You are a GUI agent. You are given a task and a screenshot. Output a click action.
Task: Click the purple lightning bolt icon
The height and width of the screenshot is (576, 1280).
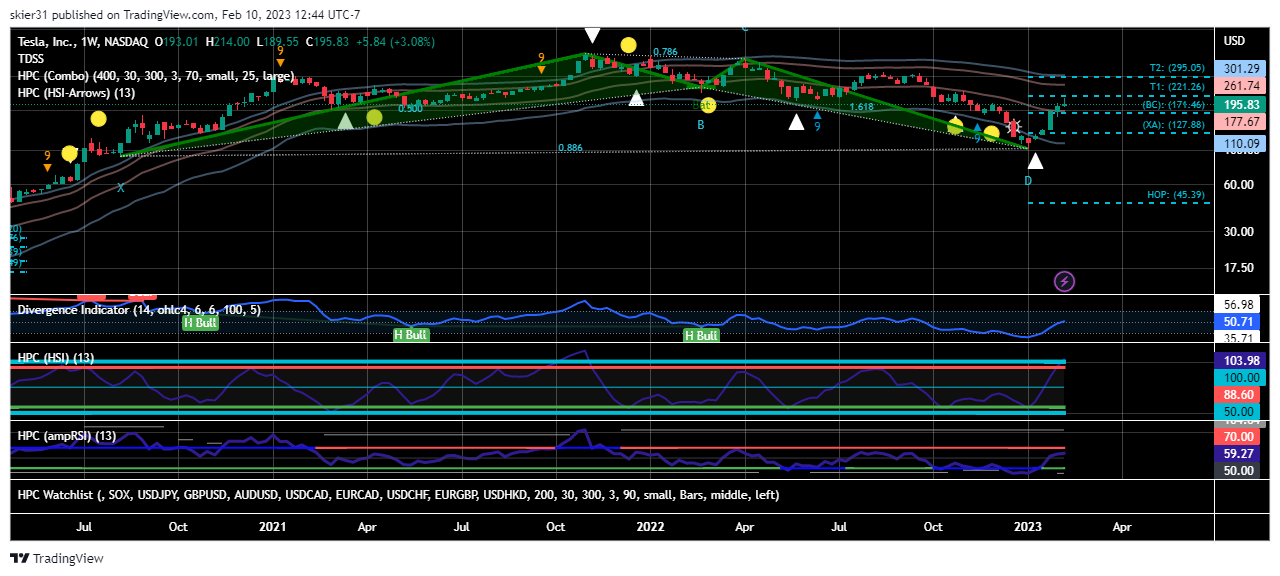(x=1065, y=281)
